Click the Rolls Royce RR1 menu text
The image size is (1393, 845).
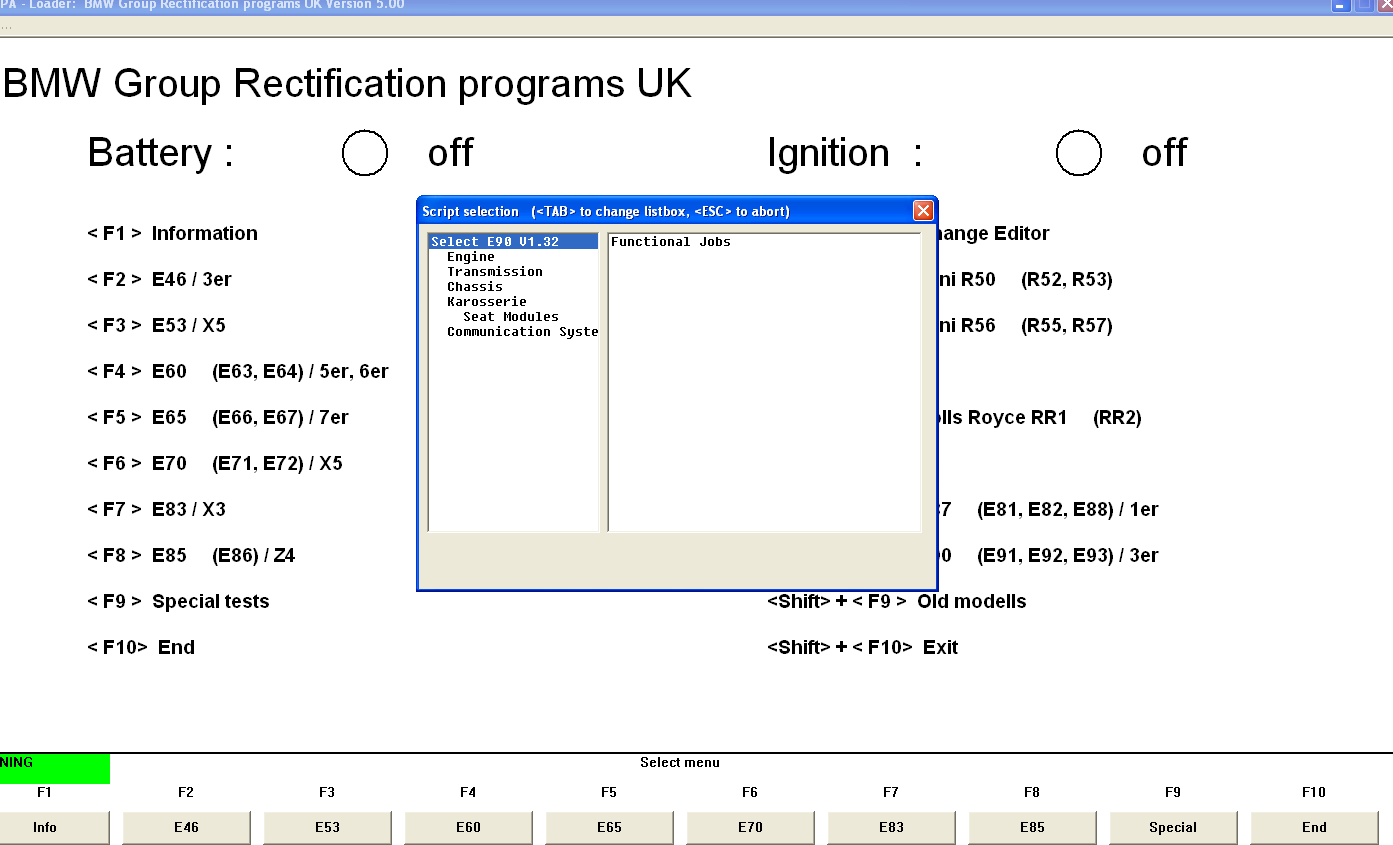[x=1040, y=417]
